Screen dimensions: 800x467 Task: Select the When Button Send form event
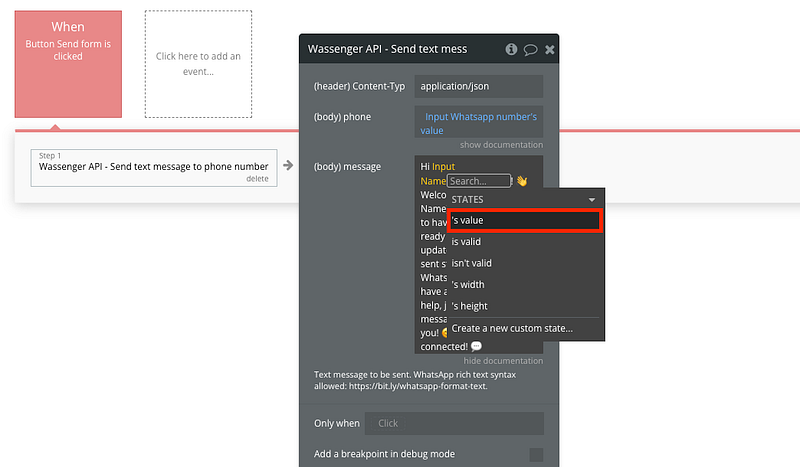(x=68, y=64)
